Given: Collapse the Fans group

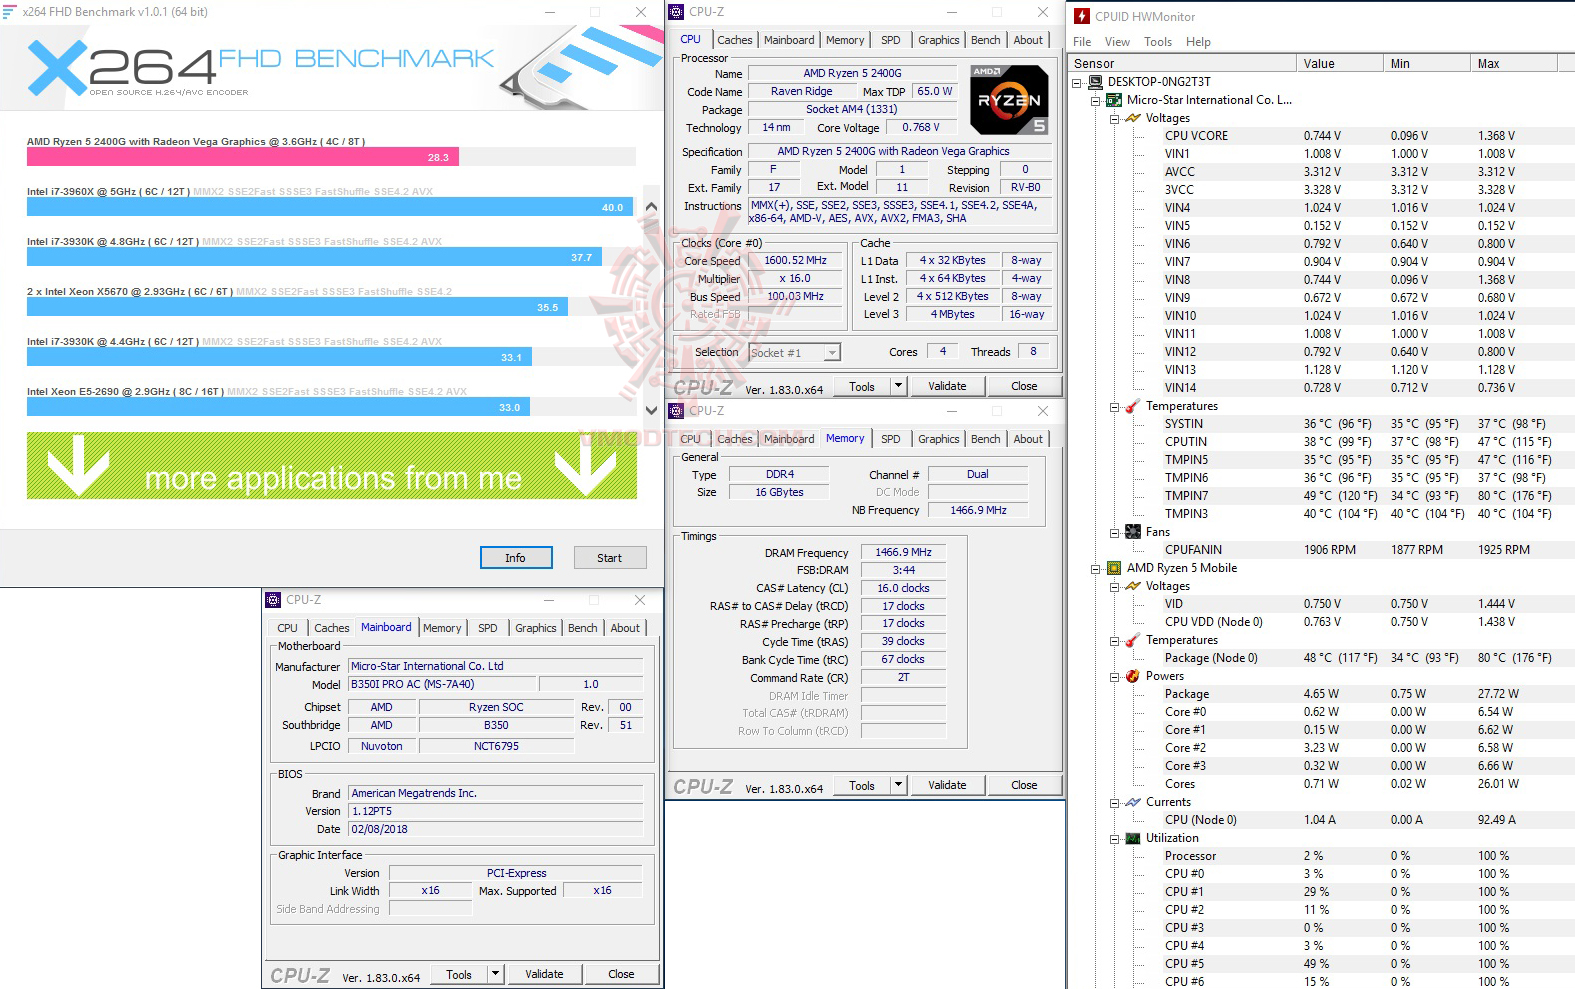Looking at the screenshot, I should coord(1114,532).
